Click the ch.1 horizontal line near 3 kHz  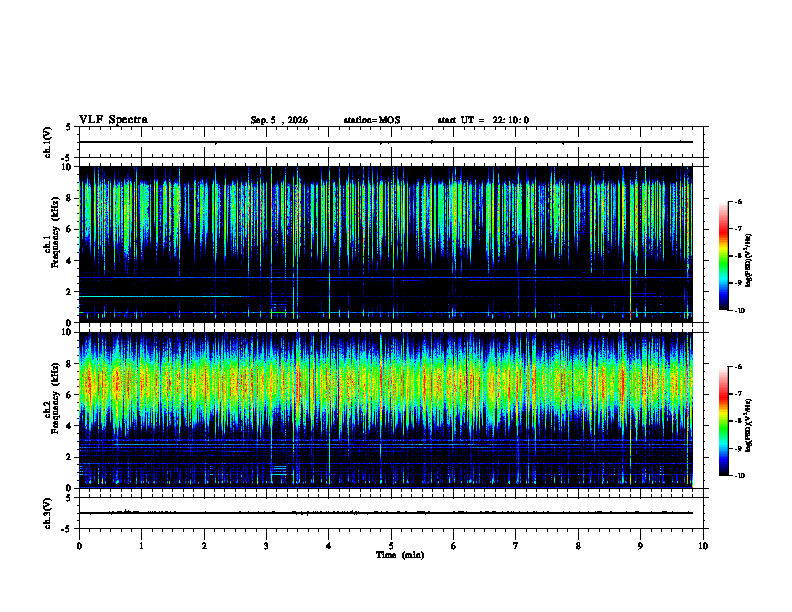tap(385, 277)
